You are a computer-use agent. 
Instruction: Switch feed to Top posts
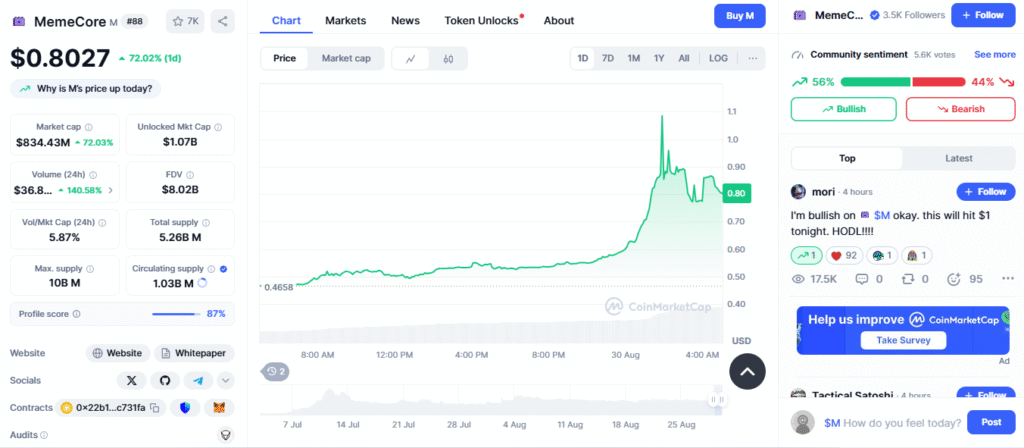pos(847,158)
